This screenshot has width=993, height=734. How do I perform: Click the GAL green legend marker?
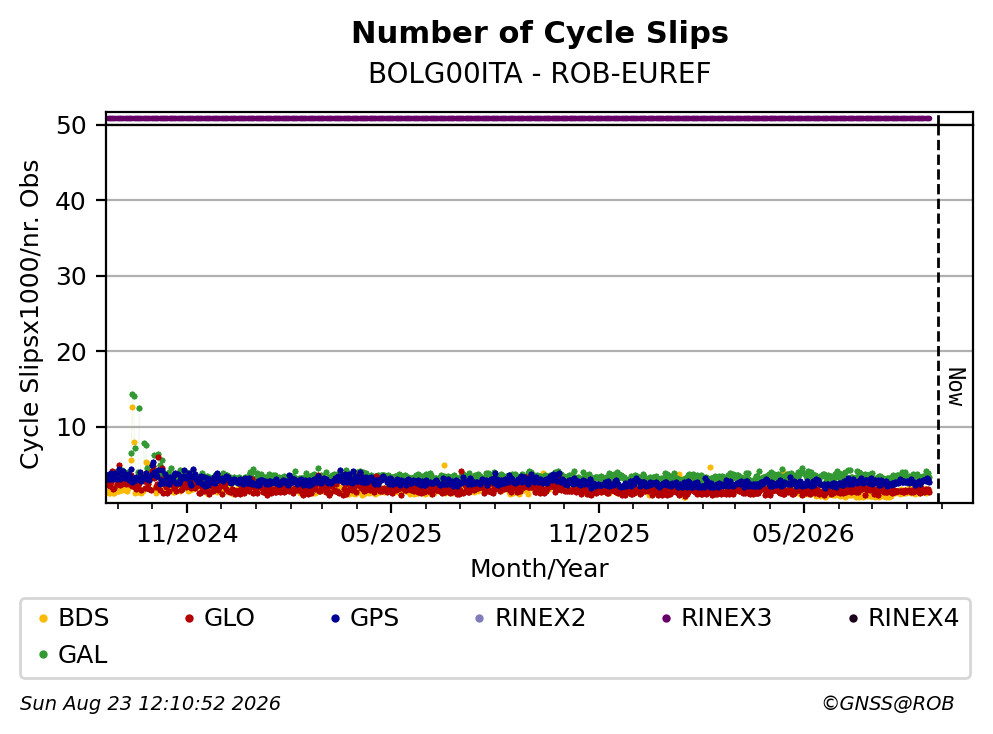[43, 655]
